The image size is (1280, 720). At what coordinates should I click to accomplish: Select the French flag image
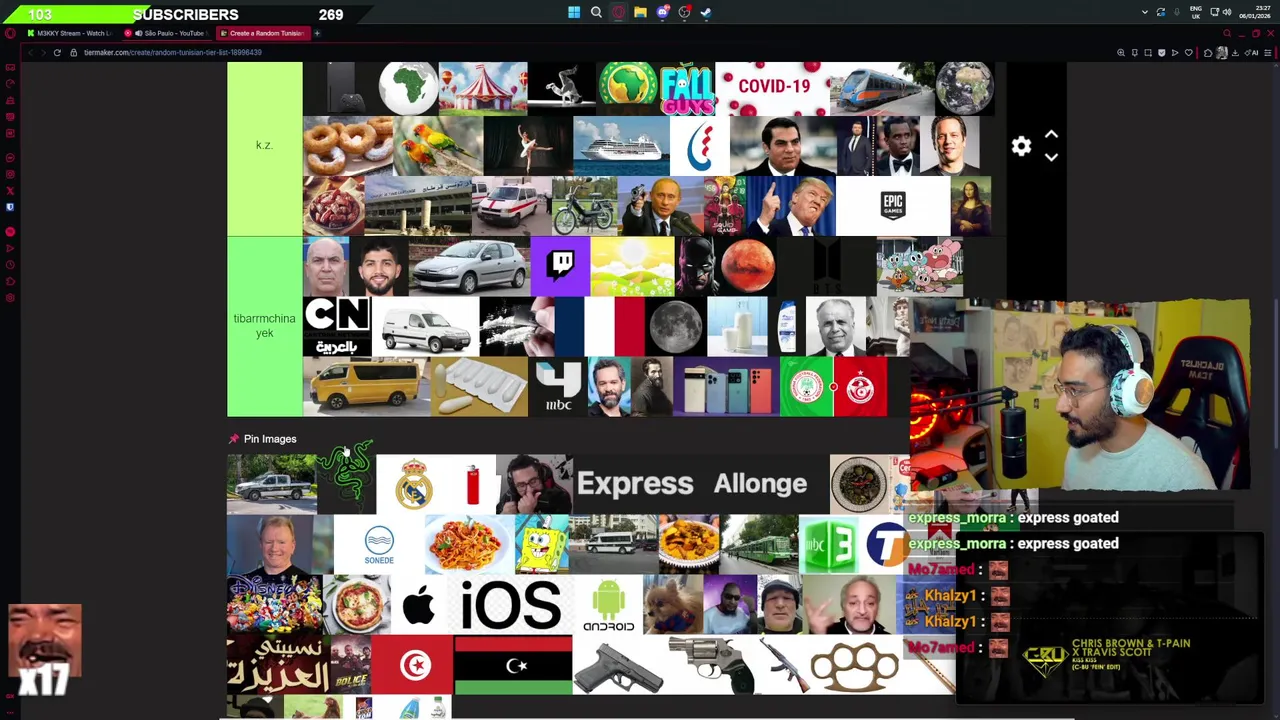[x=599, y=326]
